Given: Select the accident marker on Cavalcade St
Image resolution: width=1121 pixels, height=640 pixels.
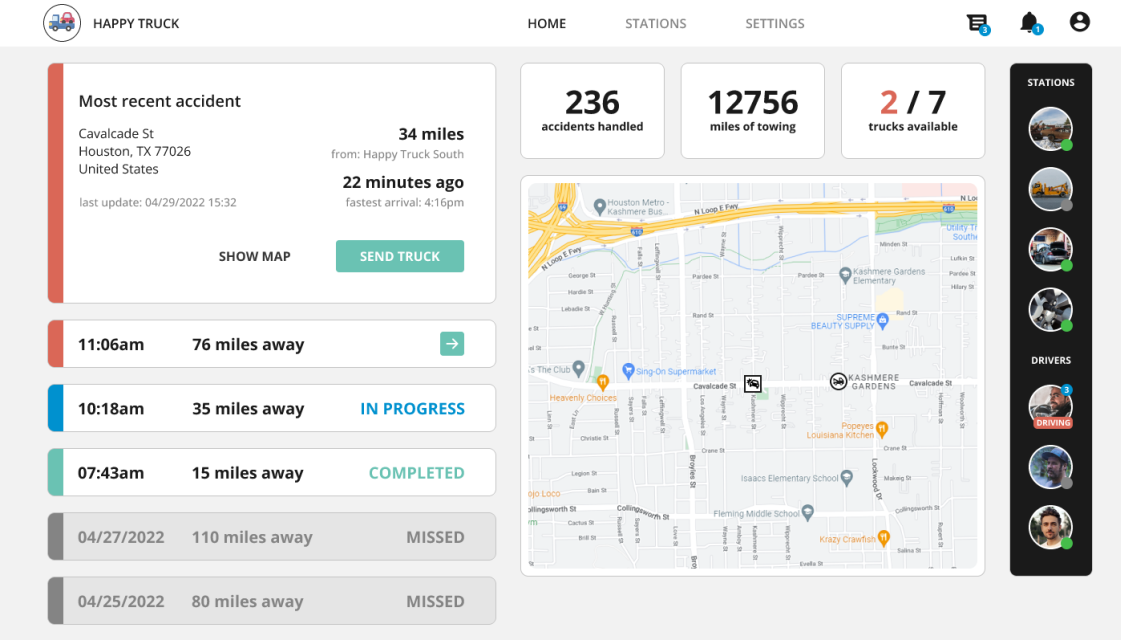Looking at the screenshot, I should [753, 383].
